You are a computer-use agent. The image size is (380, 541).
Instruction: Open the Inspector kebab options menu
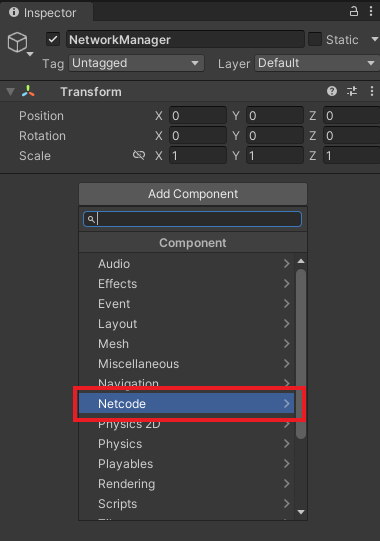tap(371, 11)
